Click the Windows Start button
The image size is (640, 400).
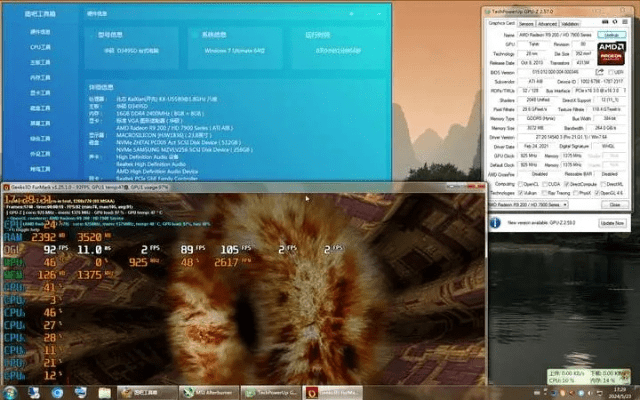12,391
